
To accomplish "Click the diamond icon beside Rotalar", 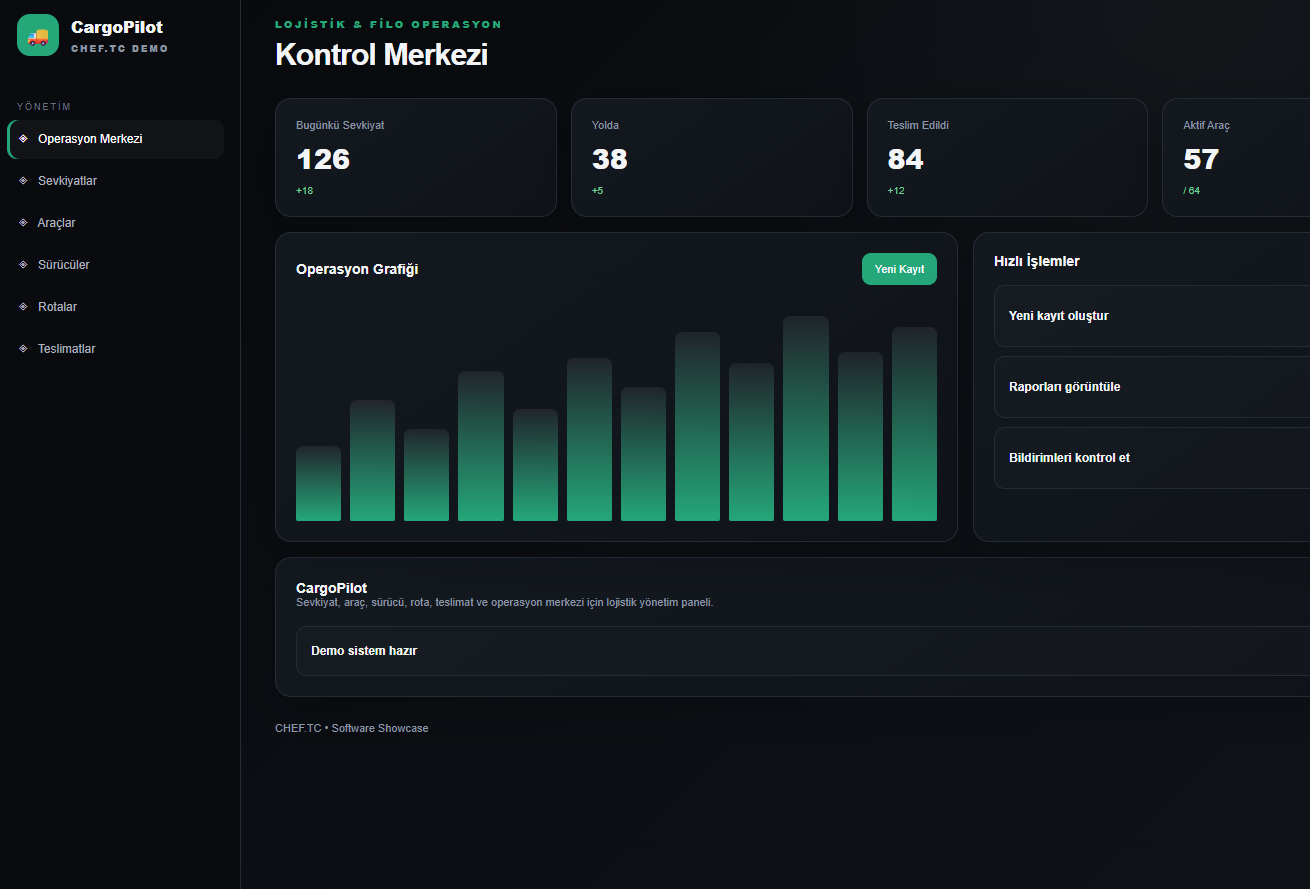I will [x=23, y=307].
